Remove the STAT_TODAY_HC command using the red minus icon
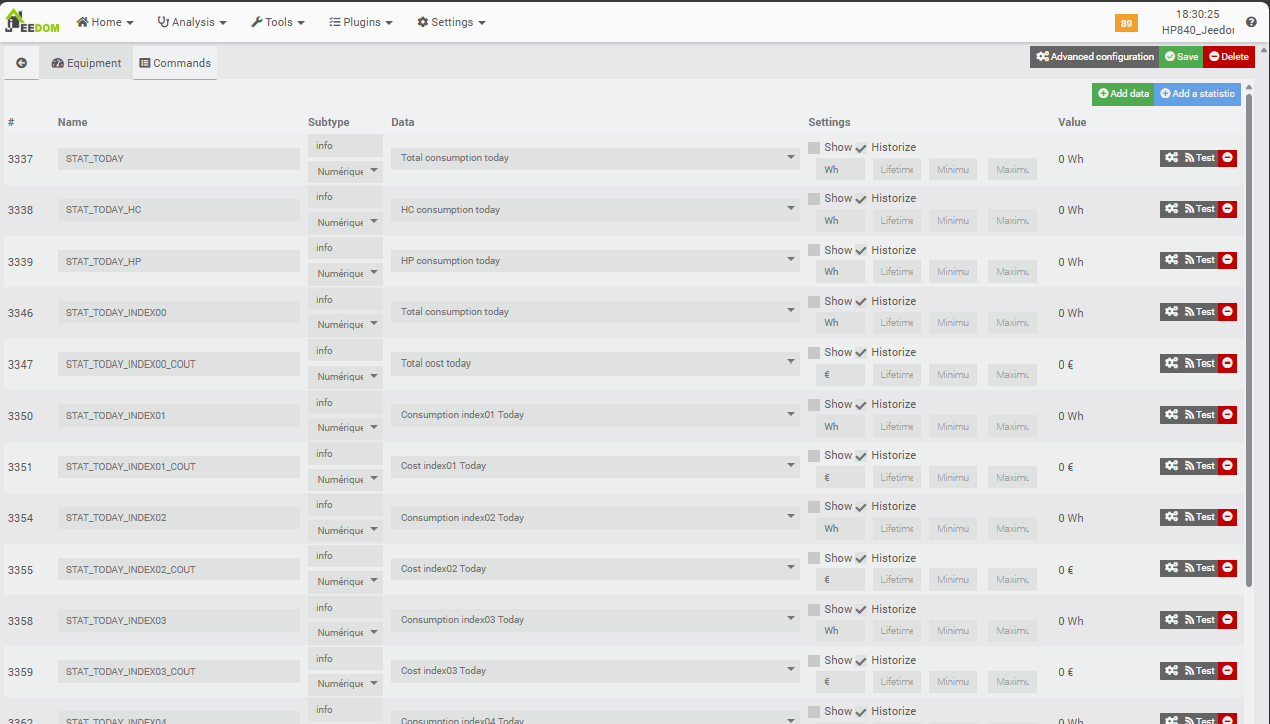This screenshot has height=724, width=1270. [1227, 209]
